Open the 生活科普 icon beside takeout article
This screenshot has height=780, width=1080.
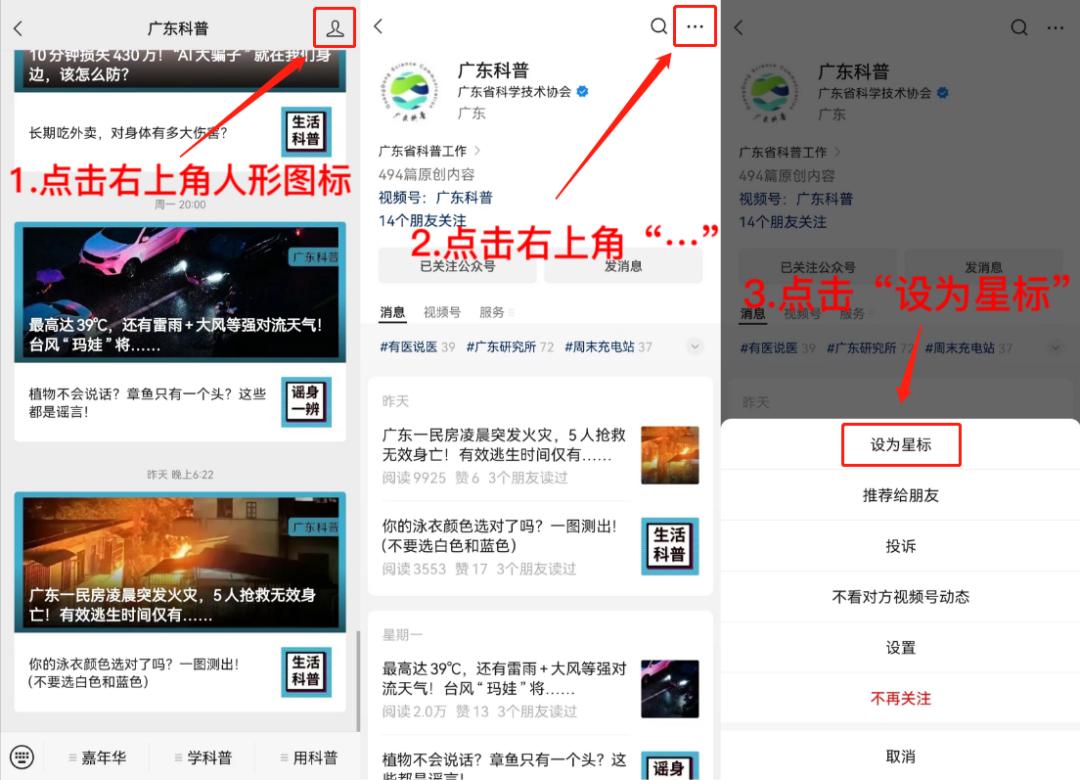(x=307, y=132)
